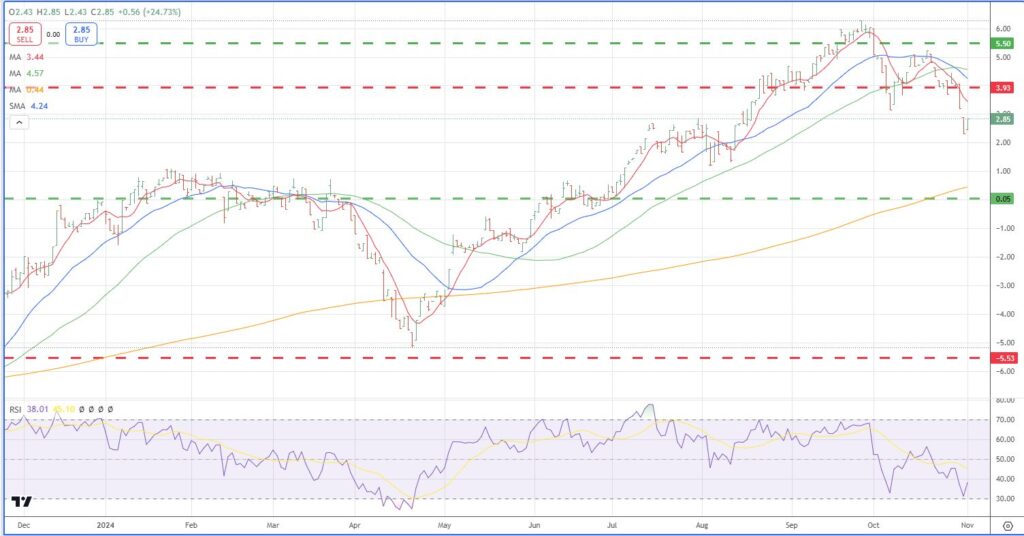Click the current price 2.85 axis label
Image resolution: width=1024 pixels, height=536 pixels.
1002,119
